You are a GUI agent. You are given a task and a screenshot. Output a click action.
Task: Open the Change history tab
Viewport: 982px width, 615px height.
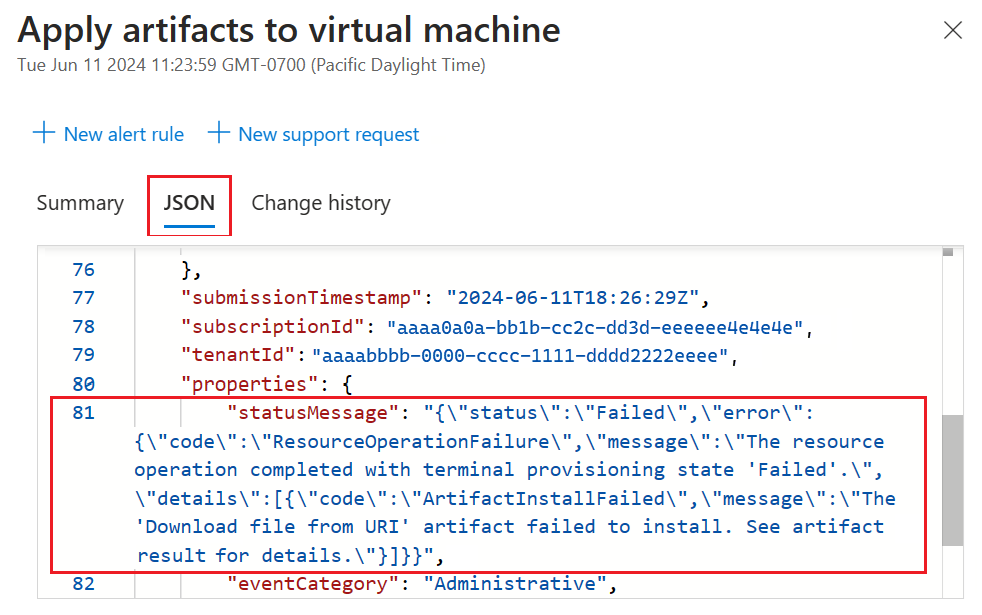click(320, 203)
